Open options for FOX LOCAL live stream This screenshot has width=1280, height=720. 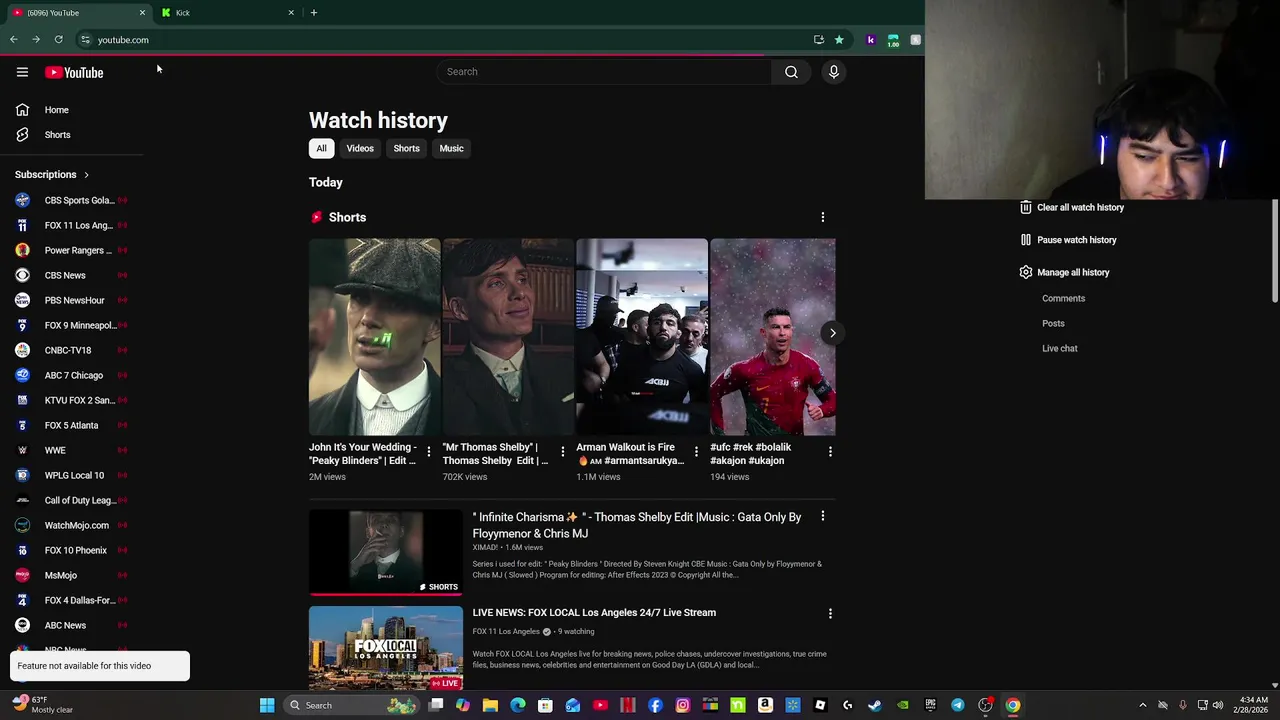[x=829, y=613]
